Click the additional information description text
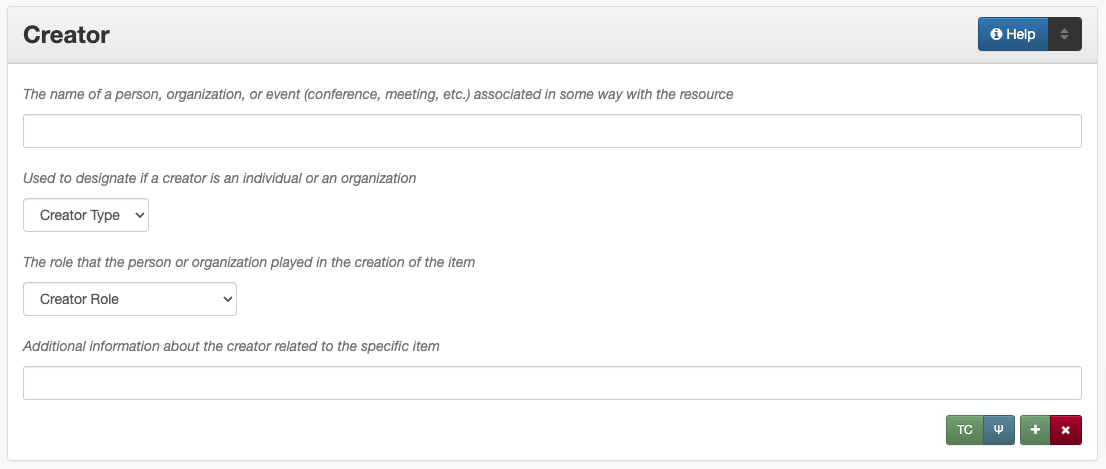 [231, 346]
